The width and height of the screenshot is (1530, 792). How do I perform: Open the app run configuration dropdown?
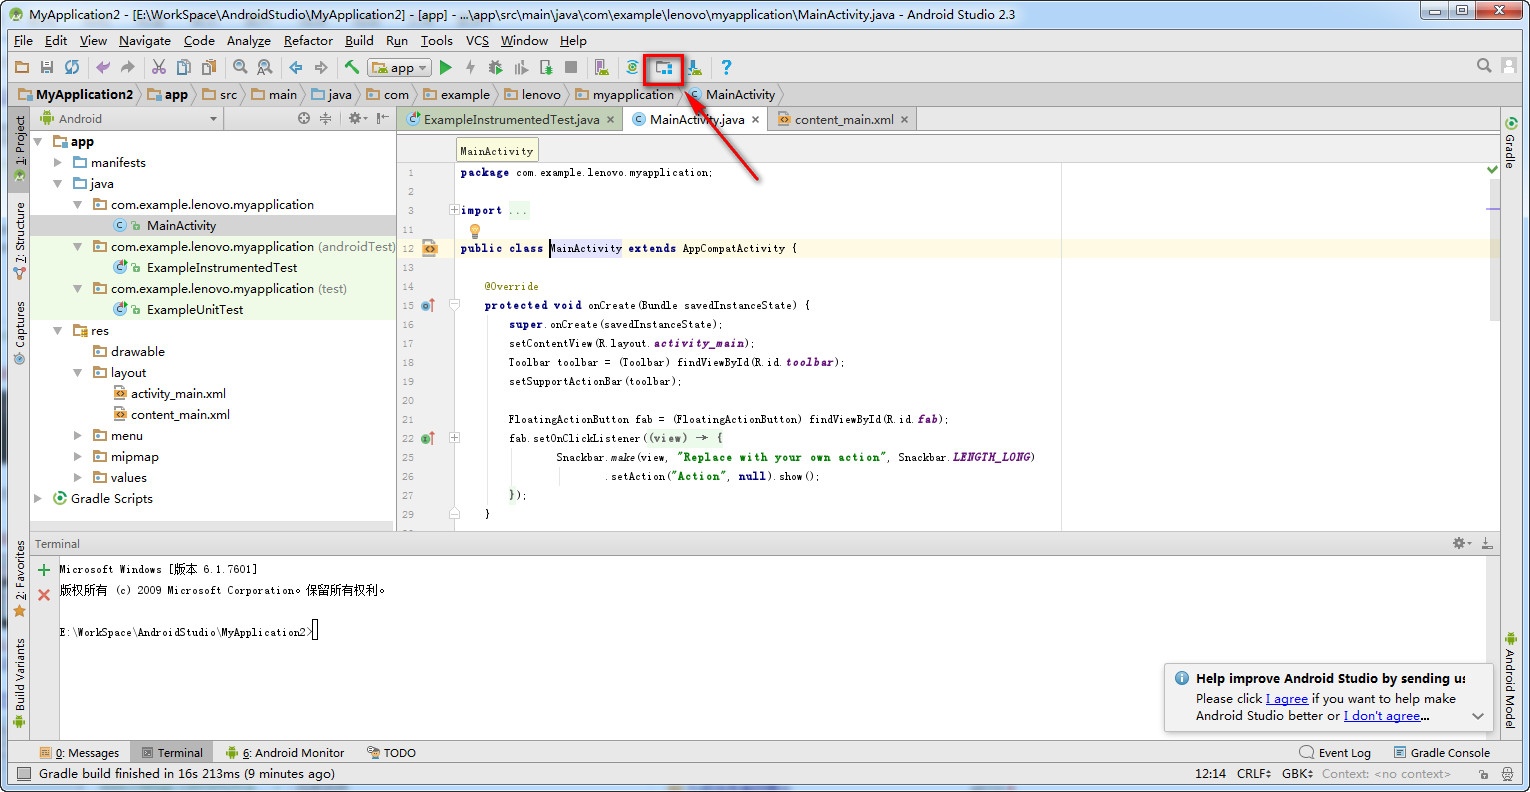[x=399, y=67]
